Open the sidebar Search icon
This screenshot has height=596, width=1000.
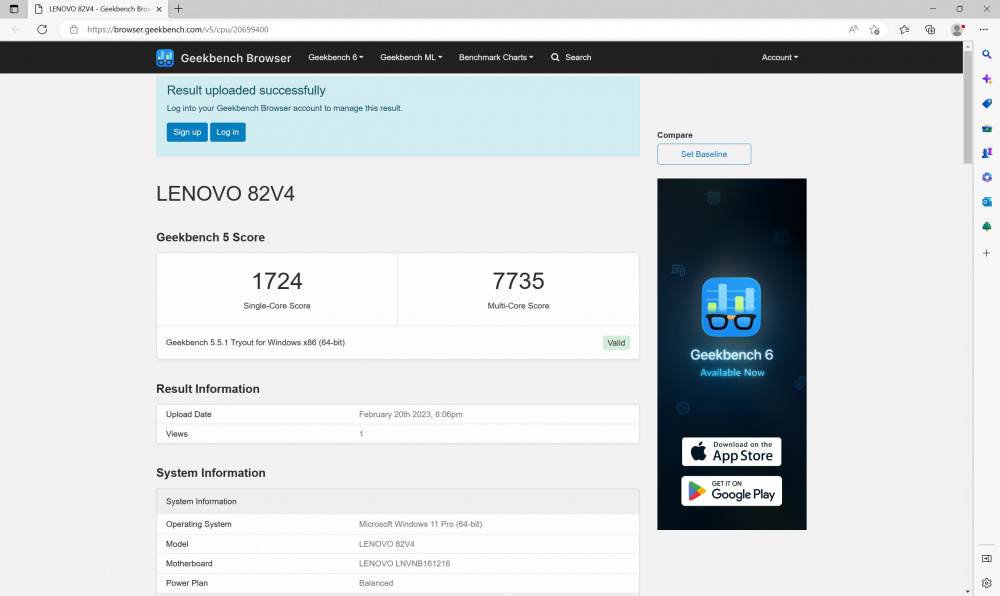[x=987, y=55]
